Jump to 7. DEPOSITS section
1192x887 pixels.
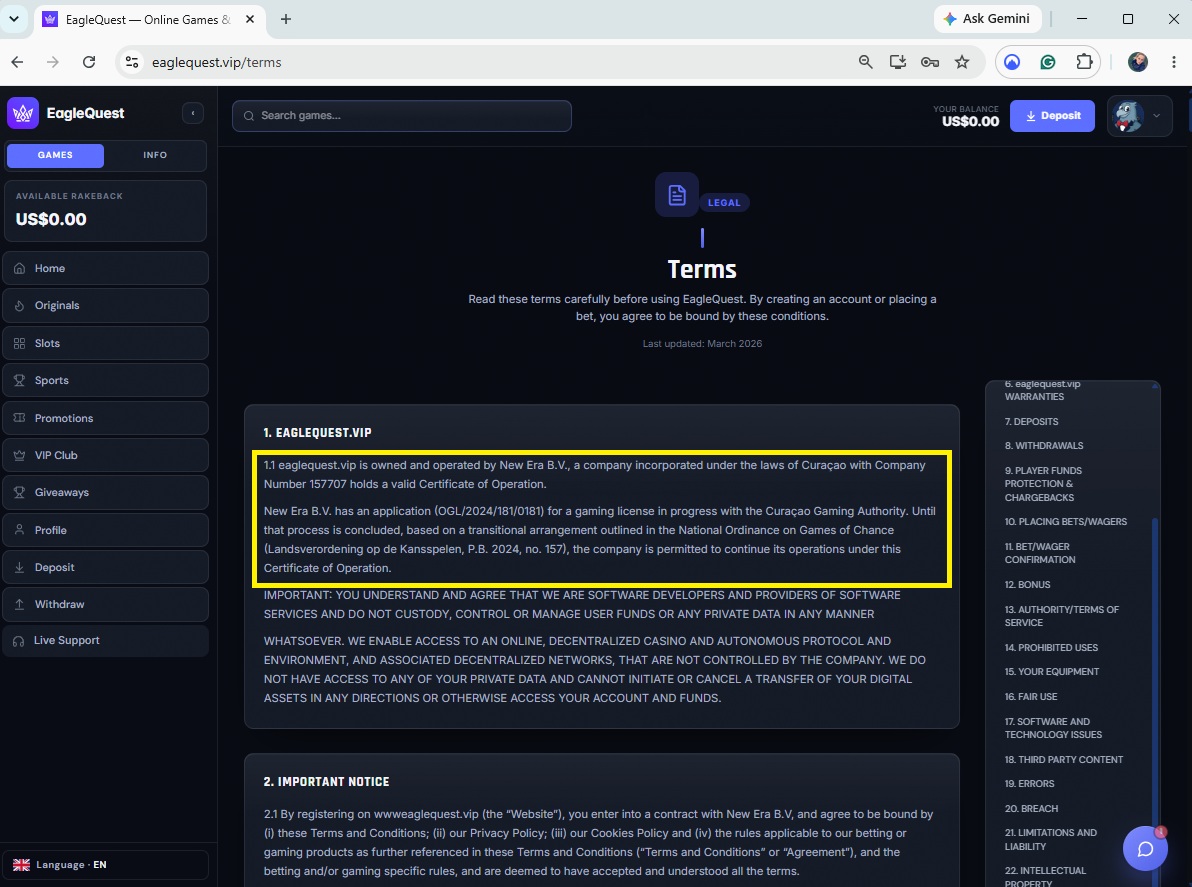point(1032,422)
